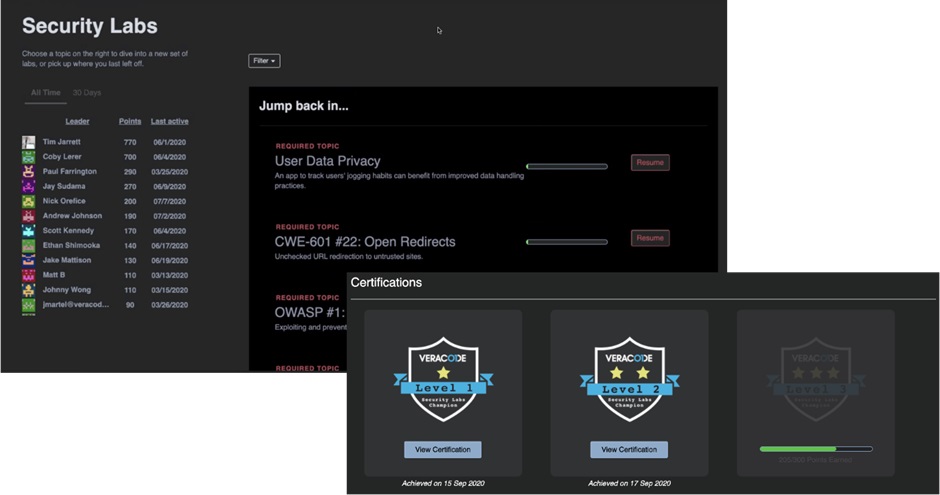Sort leaderboard by Last active column

(170, 121)
